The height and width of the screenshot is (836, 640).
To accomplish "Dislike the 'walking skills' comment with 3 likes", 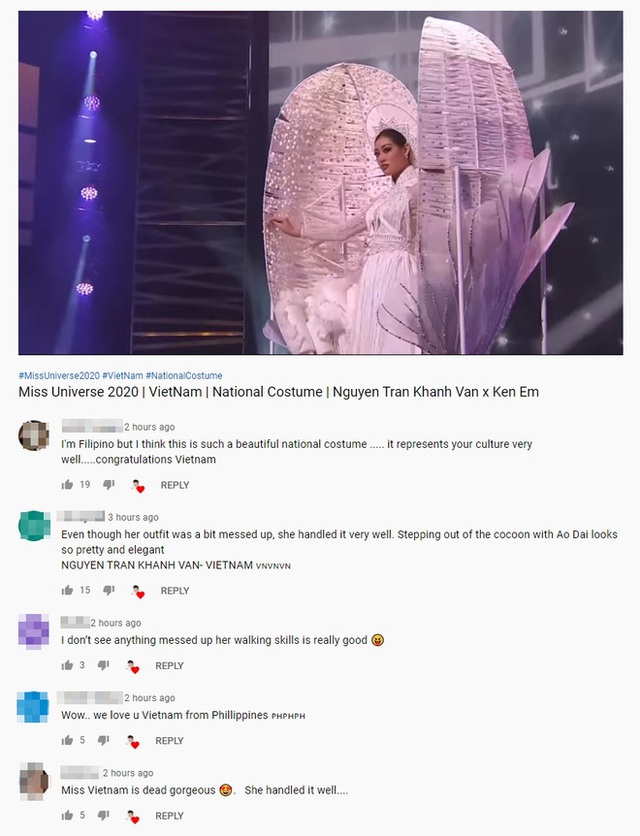I will [x=103, y=665].
